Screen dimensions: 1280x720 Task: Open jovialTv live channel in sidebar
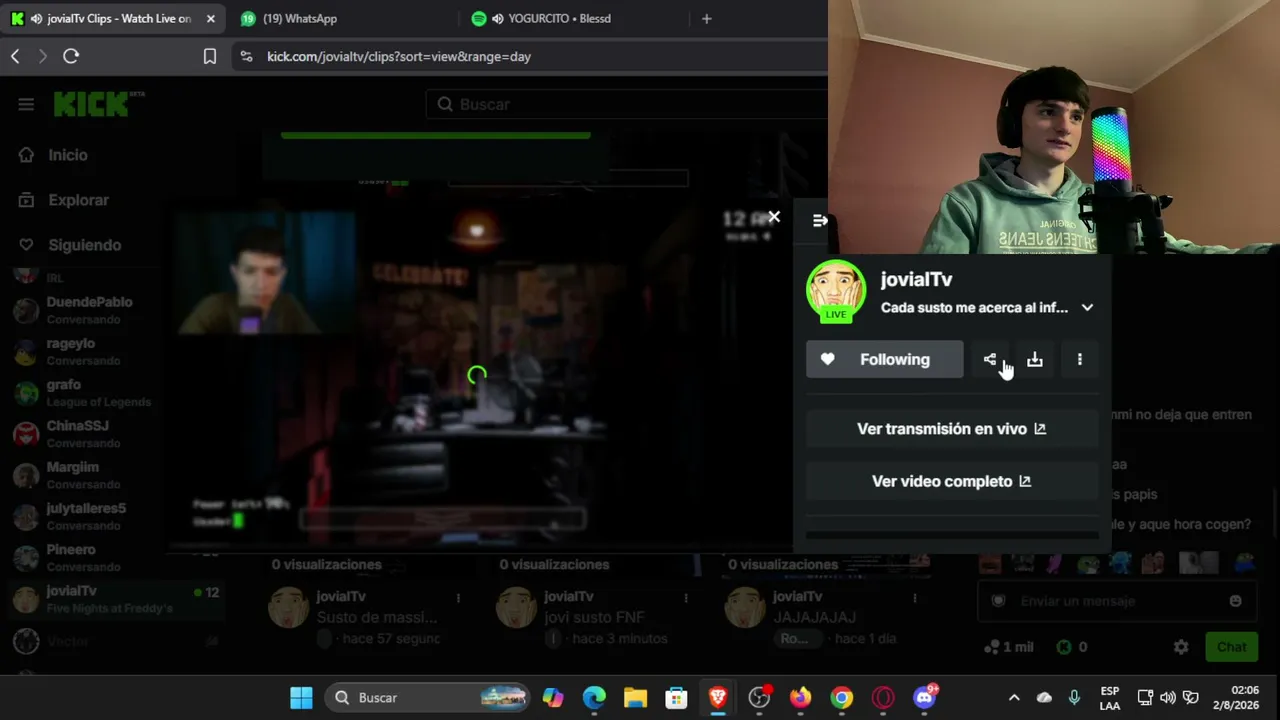[115, 599]
